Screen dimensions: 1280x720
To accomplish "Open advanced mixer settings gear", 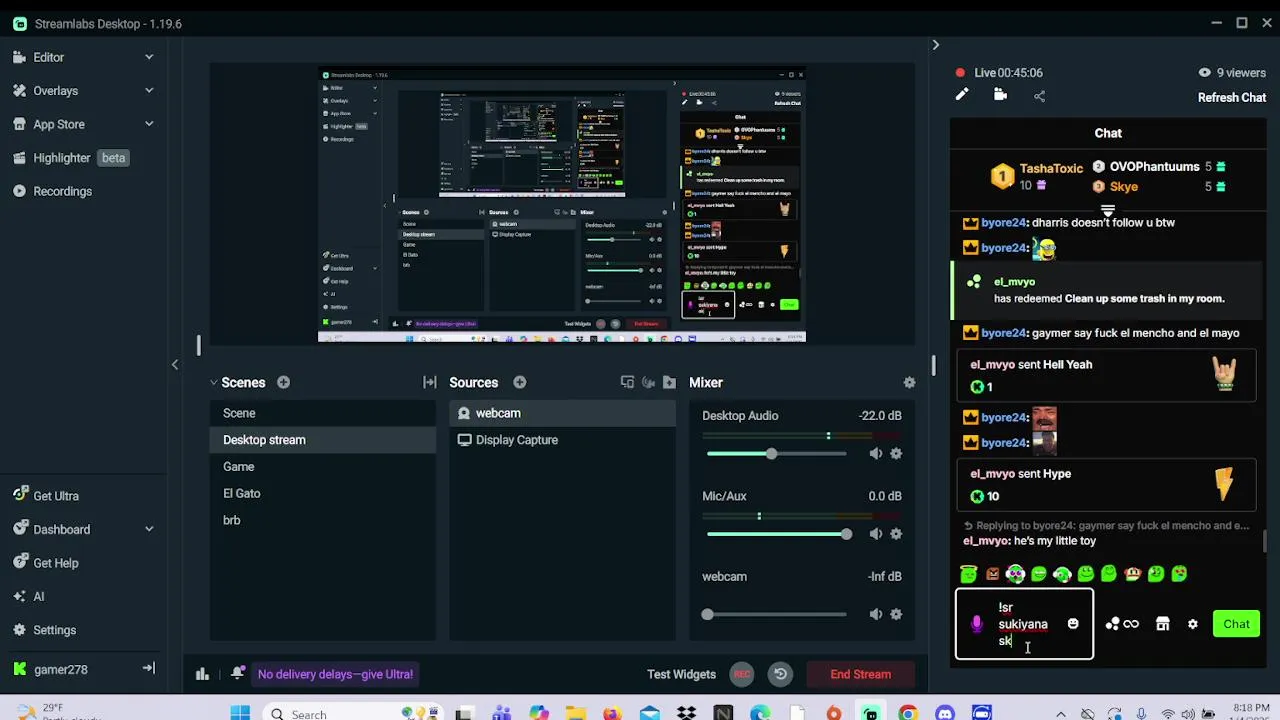I will 909,382.
